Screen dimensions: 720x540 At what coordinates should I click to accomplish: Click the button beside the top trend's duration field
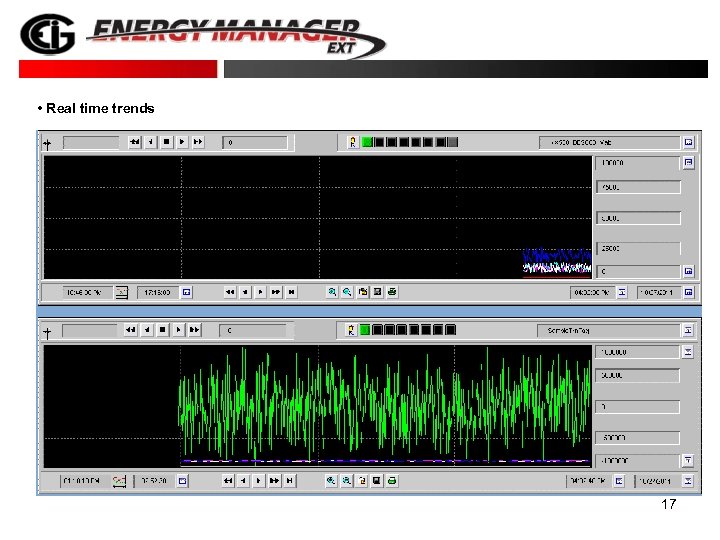pyautogui.click(x=622, y=292)
